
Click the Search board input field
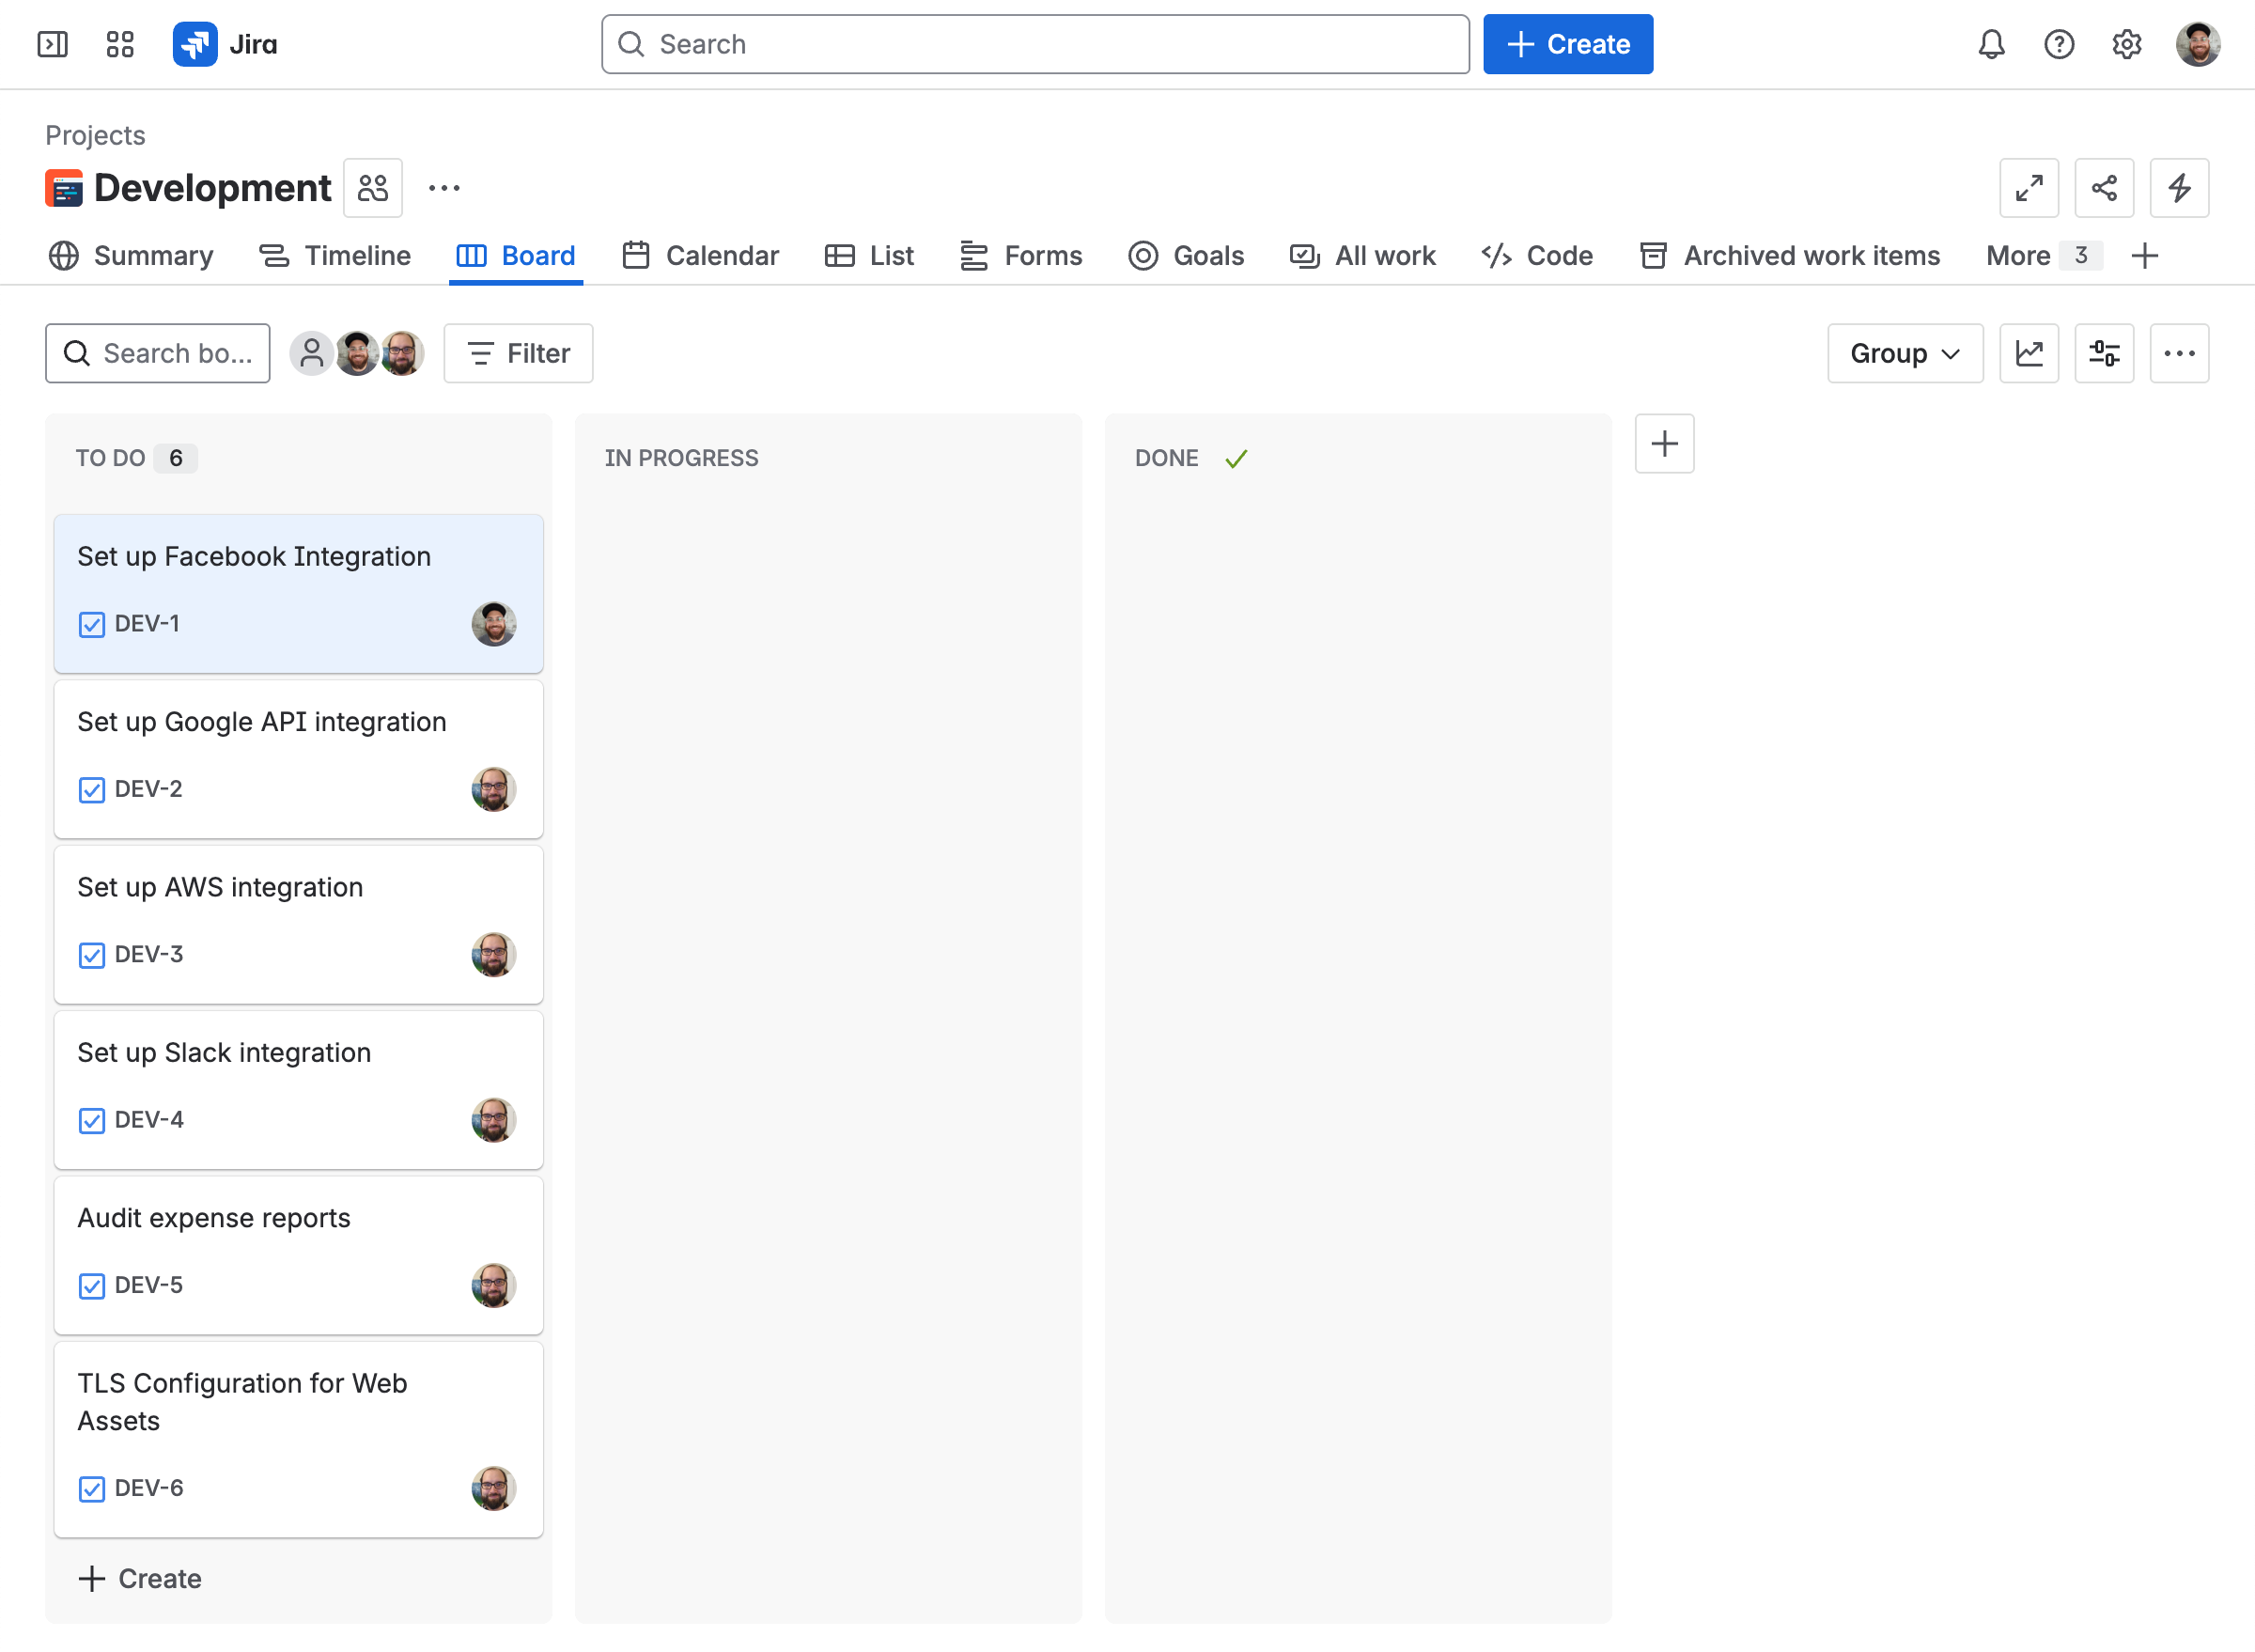(x=158, y=353)
